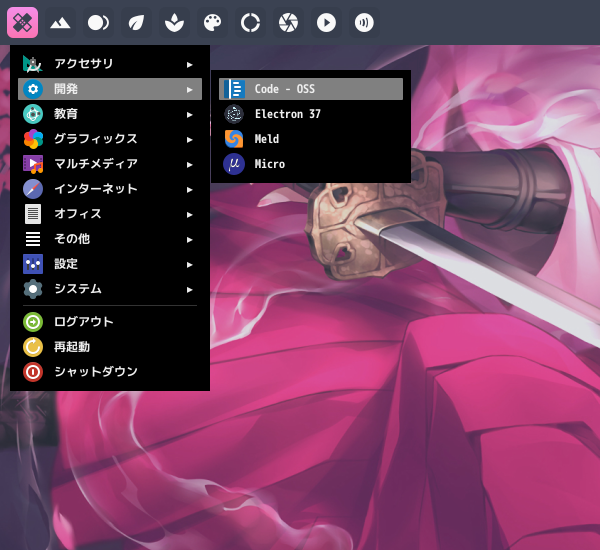Launch Meld from submenu
600x550 pixels.
click(311, 139)
